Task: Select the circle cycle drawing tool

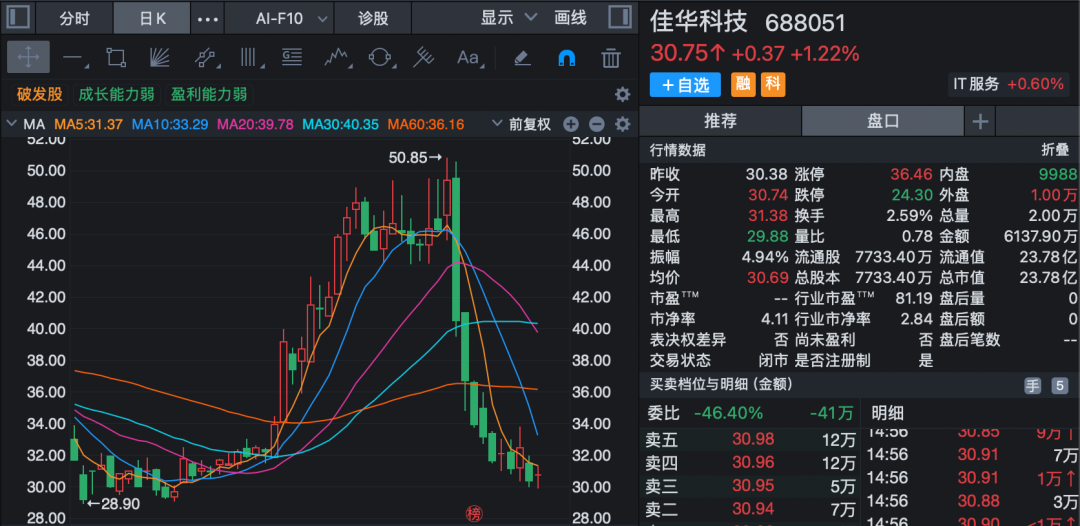Action: 380,58
